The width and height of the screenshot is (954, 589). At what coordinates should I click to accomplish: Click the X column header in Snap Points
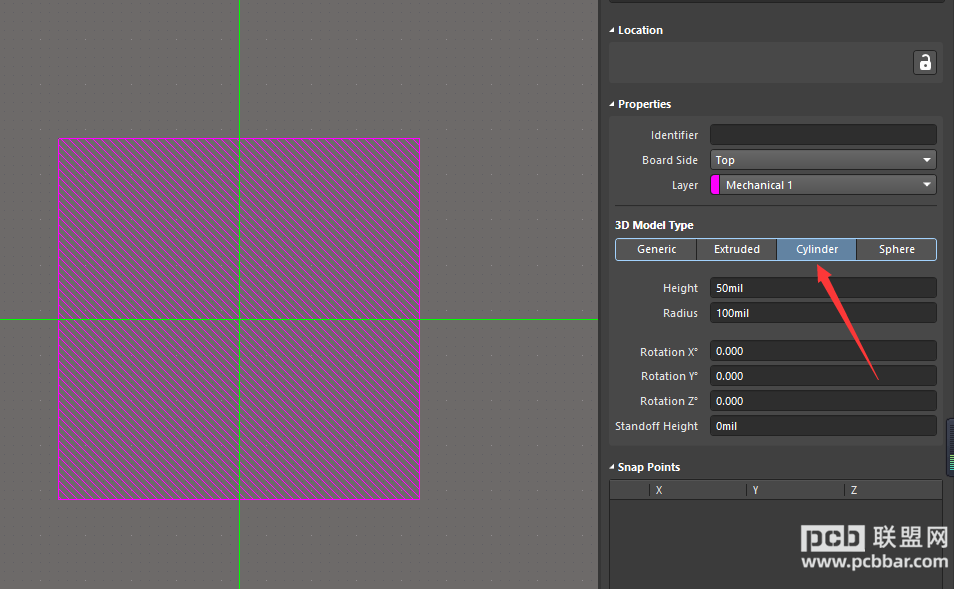pyautogui.click(x=697, y=490)
